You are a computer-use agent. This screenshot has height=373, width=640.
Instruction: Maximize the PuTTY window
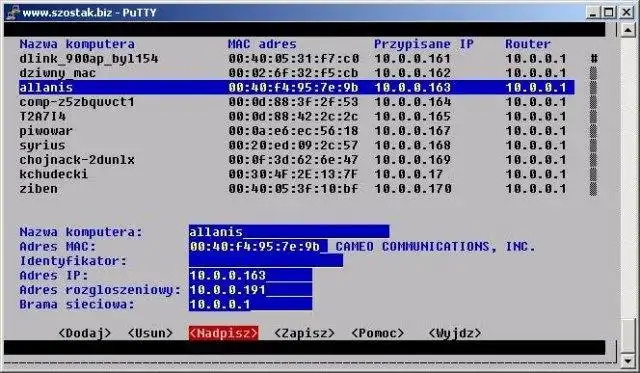pos(608,12)
